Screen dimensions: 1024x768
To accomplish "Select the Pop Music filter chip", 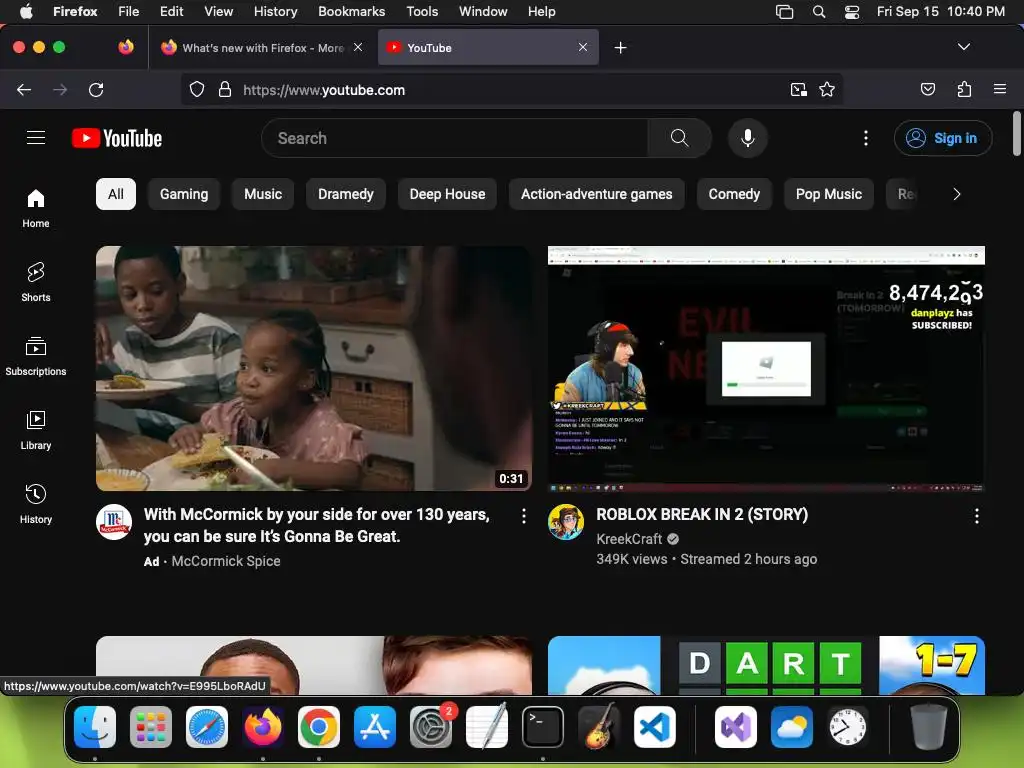I will [829, 194].
